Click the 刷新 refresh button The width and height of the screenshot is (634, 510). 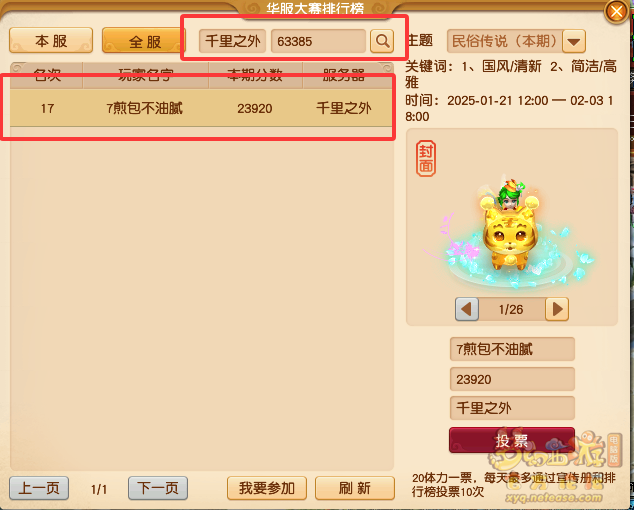(355, 488)
